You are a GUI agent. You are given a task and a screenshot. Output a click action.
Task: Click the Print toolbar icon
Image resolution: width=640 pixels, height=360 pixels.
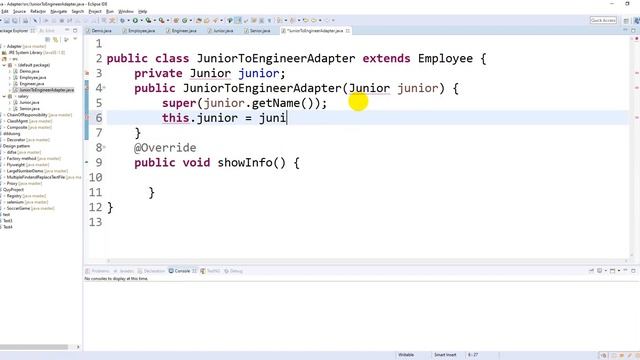(x=25, y=20)
